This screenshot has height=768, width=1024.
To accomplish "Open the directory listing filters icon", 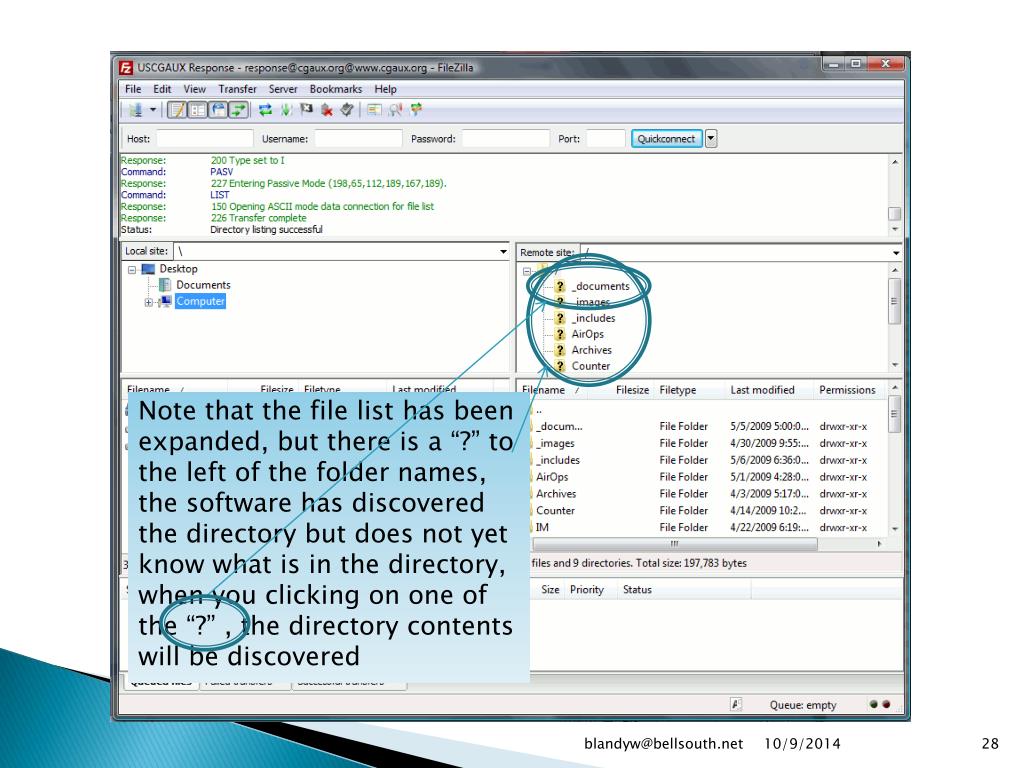I will 374,110.
